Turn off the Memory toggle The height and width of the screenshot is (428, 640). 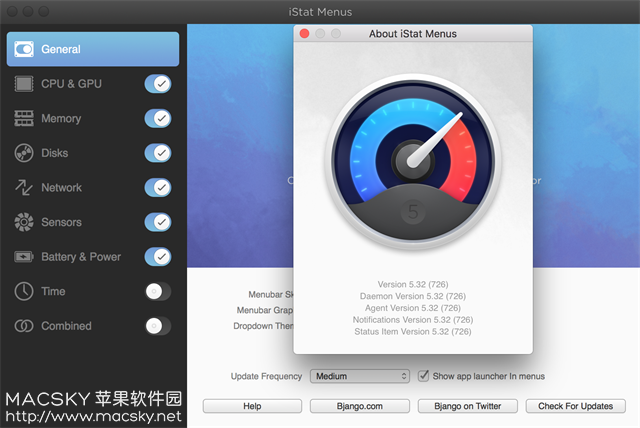(158, 118)
